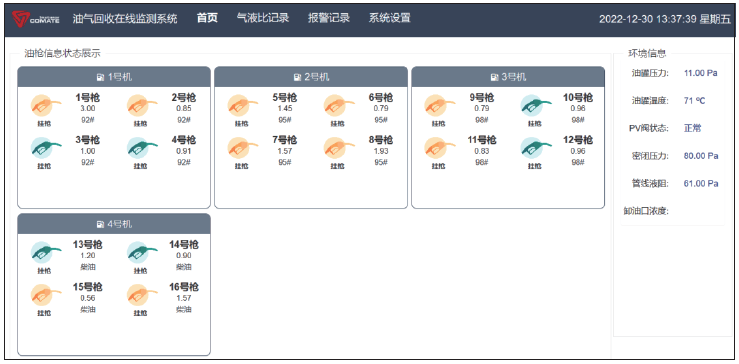Click the pump icon in 3号机 header
Viewport: 739px width, 364px height.
tap(494, 77)
